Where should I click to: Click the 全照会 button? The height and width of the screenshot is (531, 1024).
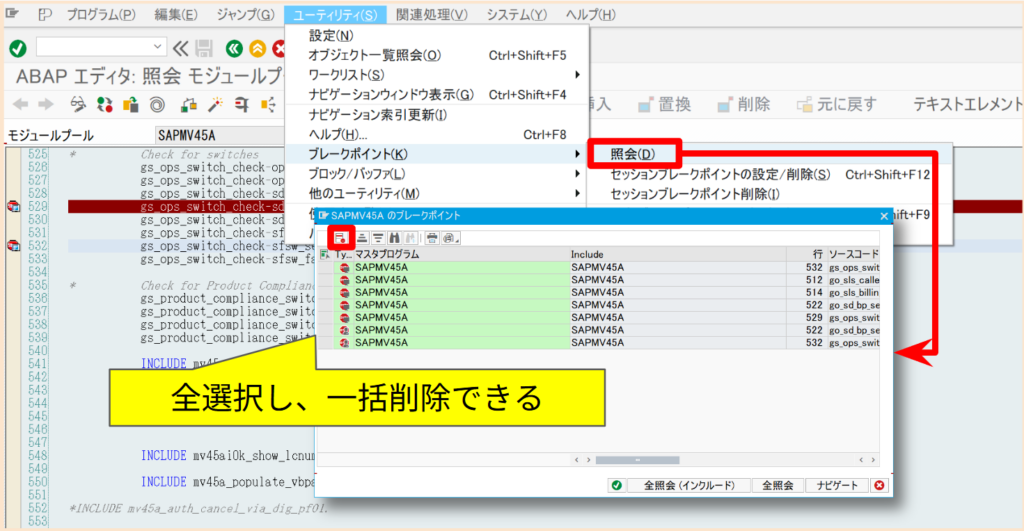777,485
